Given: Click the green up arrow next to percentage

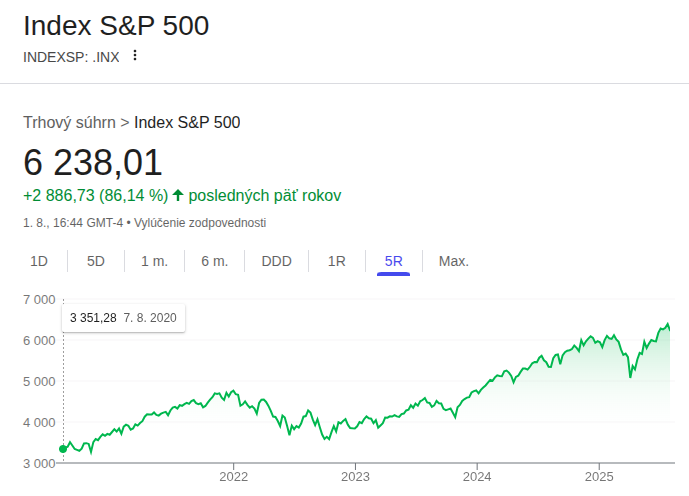Looking at the screenshot, I should pyautogui.click(x=178, y=195).
